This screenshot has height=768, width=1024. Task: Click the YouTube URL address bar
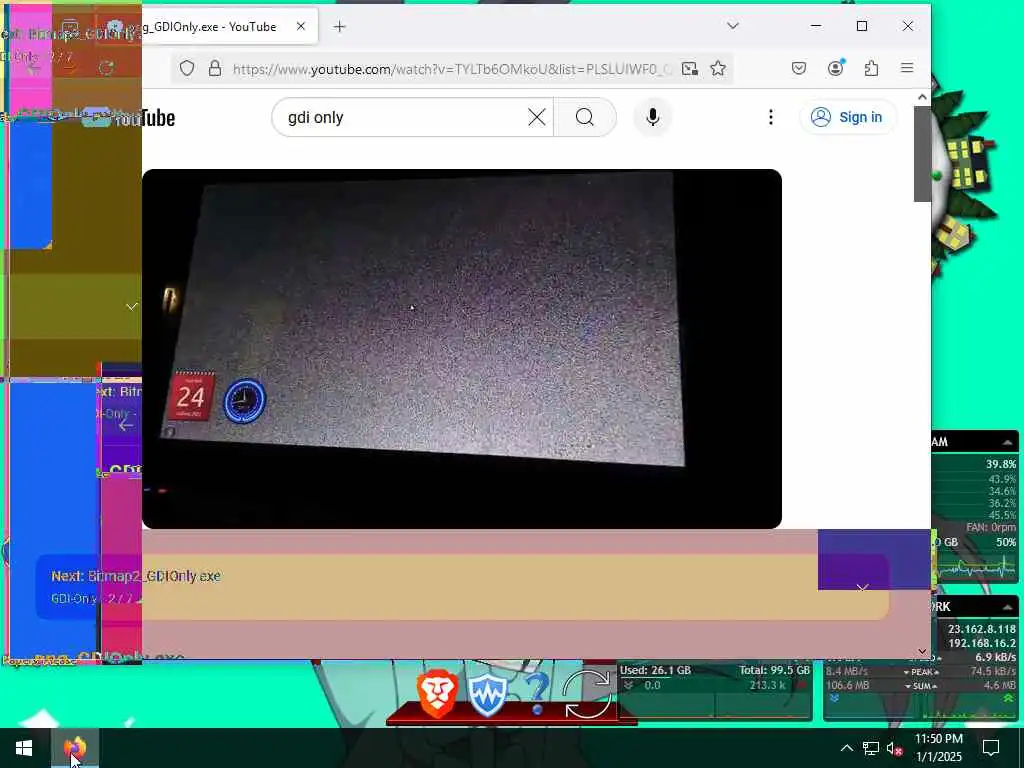click(x=451, y=69)
